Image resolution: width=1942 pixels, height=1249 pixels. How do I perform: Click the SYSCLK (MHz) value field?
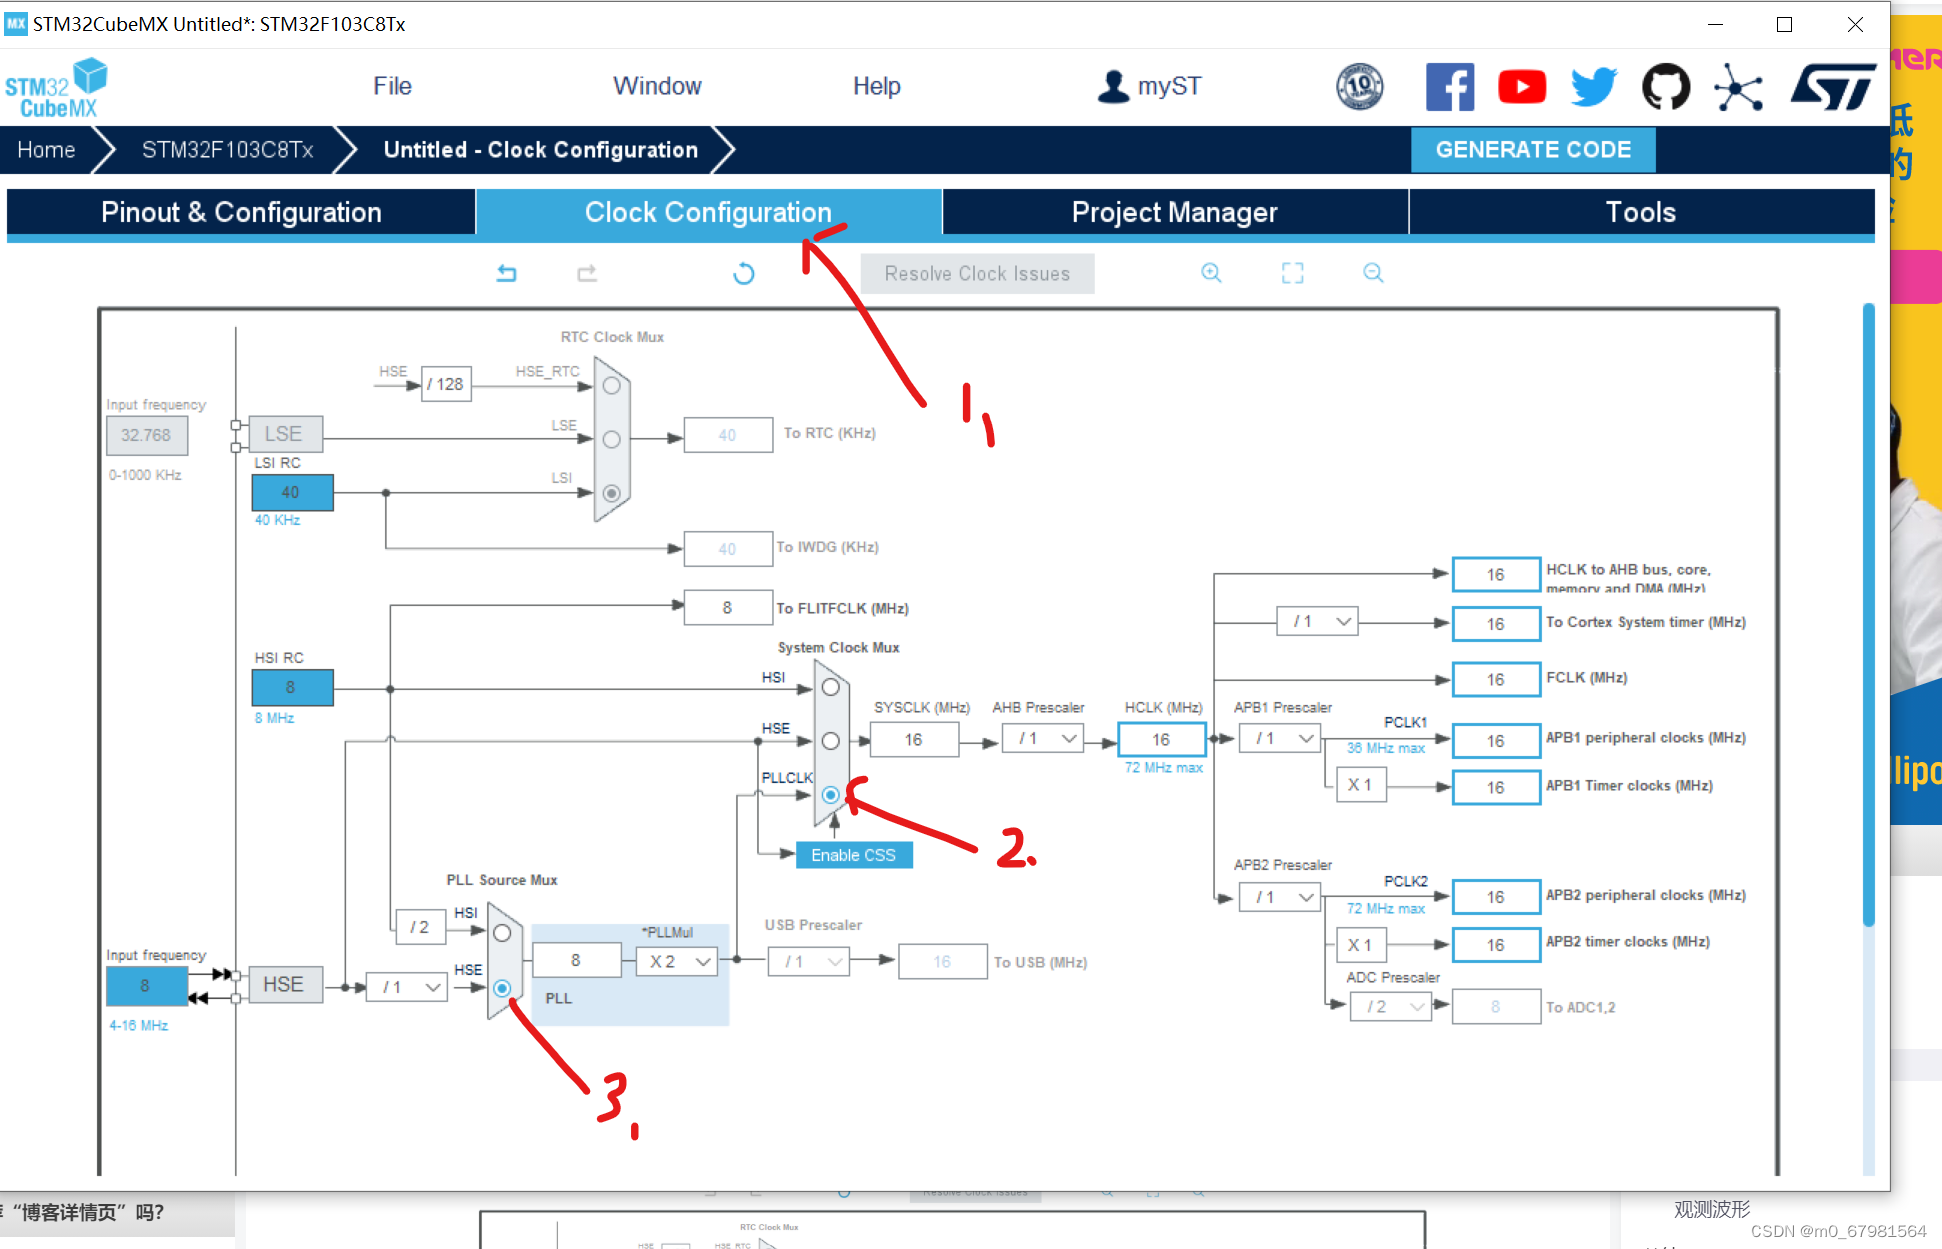point(914,740)
